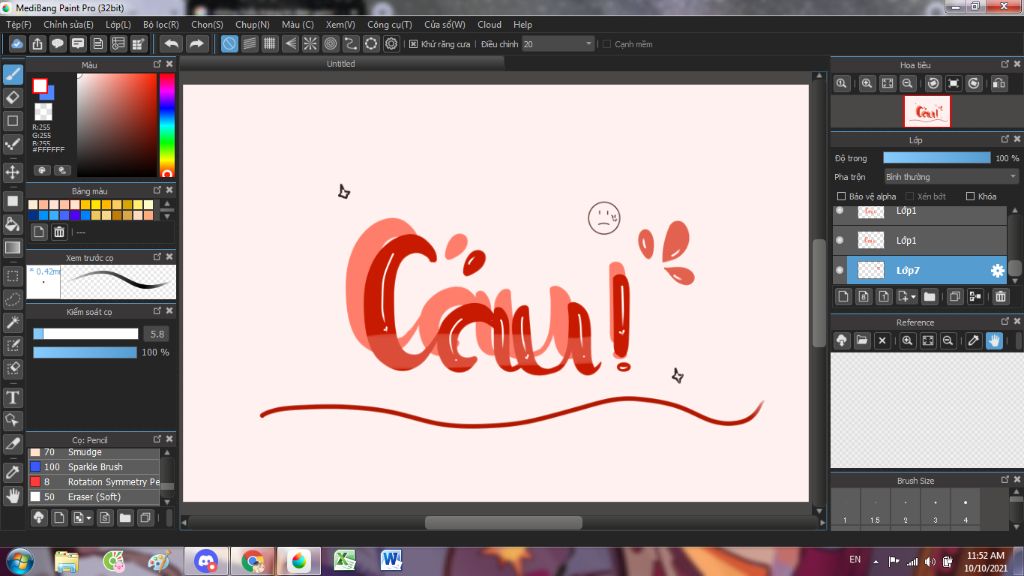Enable the Cạnh mềm checkbox
Viewport: 1024px width, 576px height.
coord(607,44)
